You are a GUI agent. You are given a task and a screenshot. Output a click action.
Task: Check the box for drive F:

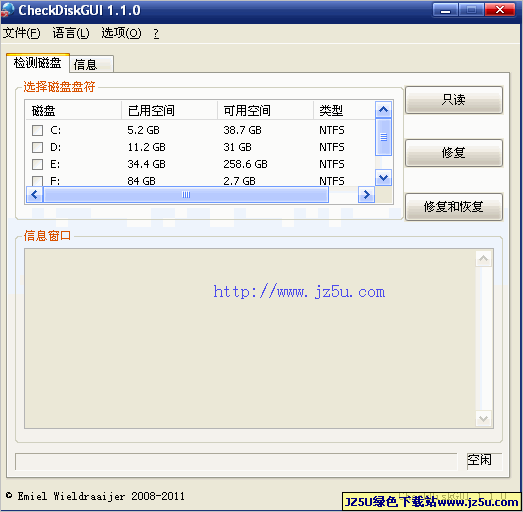[x=37, y=181]
